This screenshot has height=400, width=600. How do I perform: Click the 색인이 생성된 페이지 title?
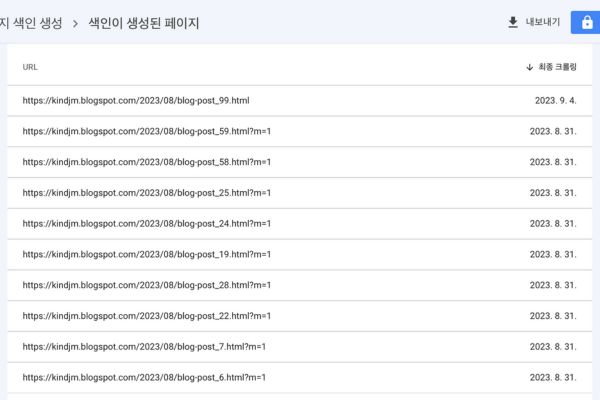pyautogui.click(x=144, y=23)
